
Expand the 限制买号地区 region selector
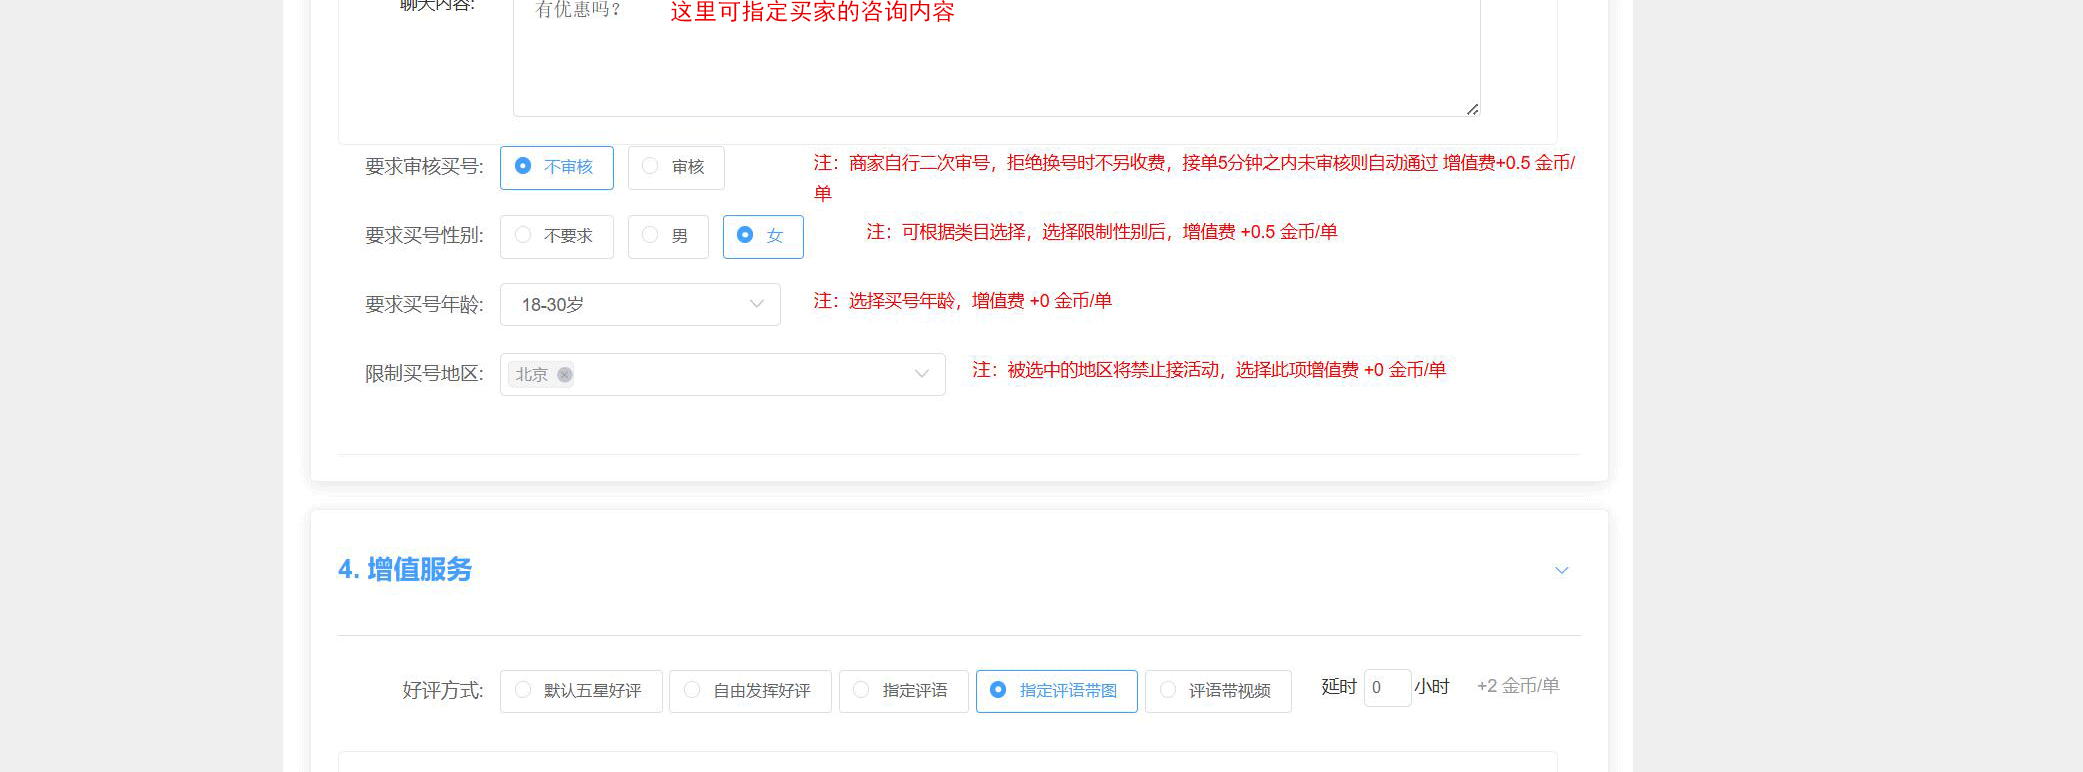[920, 374]
